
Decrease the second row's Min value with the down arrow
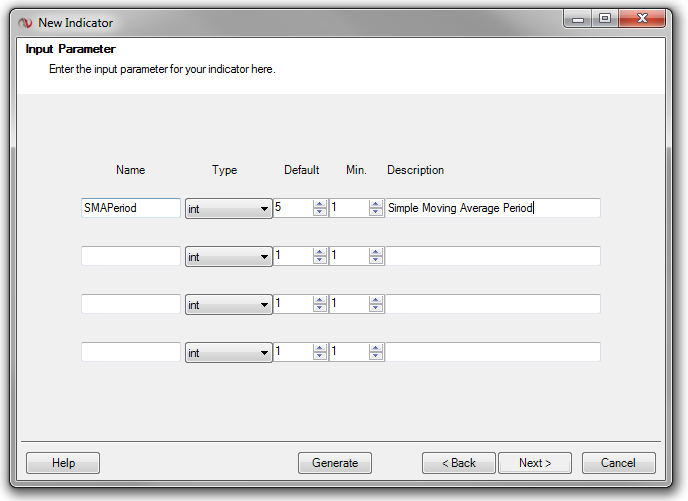pos(376,260)
